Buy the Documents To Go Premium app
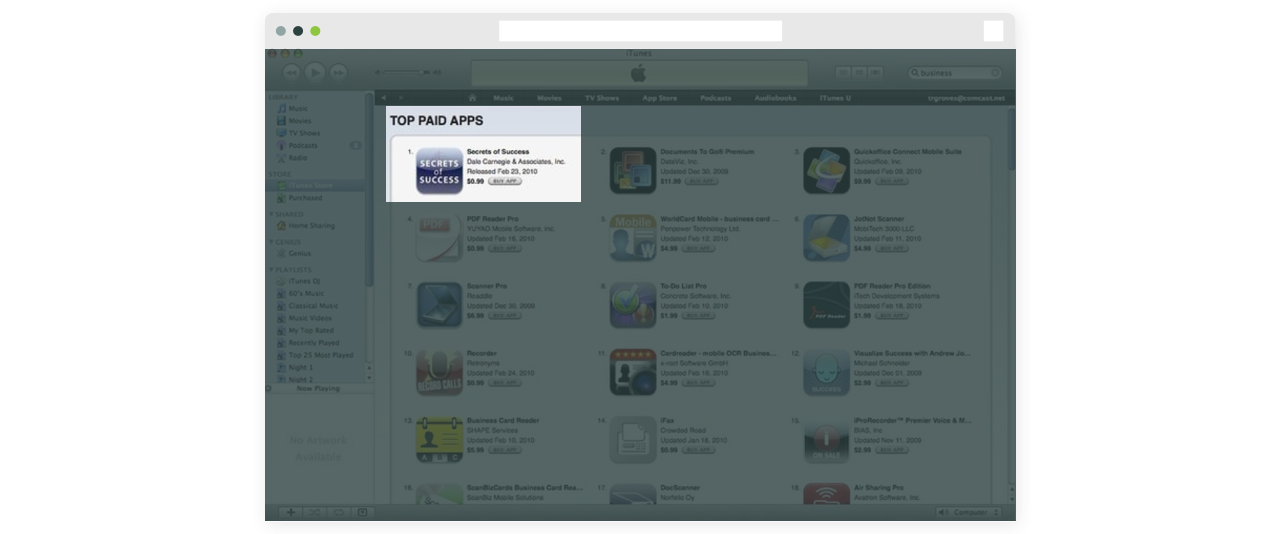Viewport: 1280px width, 534px height. tap(702, 181)
